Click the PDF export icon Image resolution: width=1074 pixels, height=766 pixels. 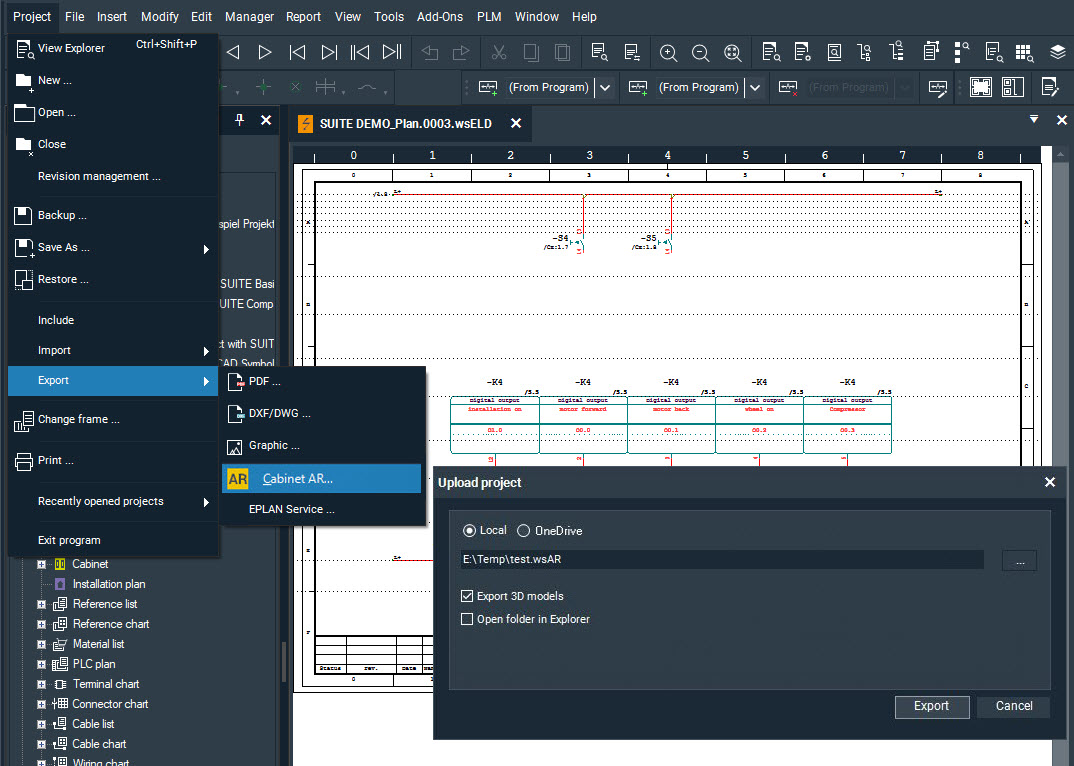(236, 382)
